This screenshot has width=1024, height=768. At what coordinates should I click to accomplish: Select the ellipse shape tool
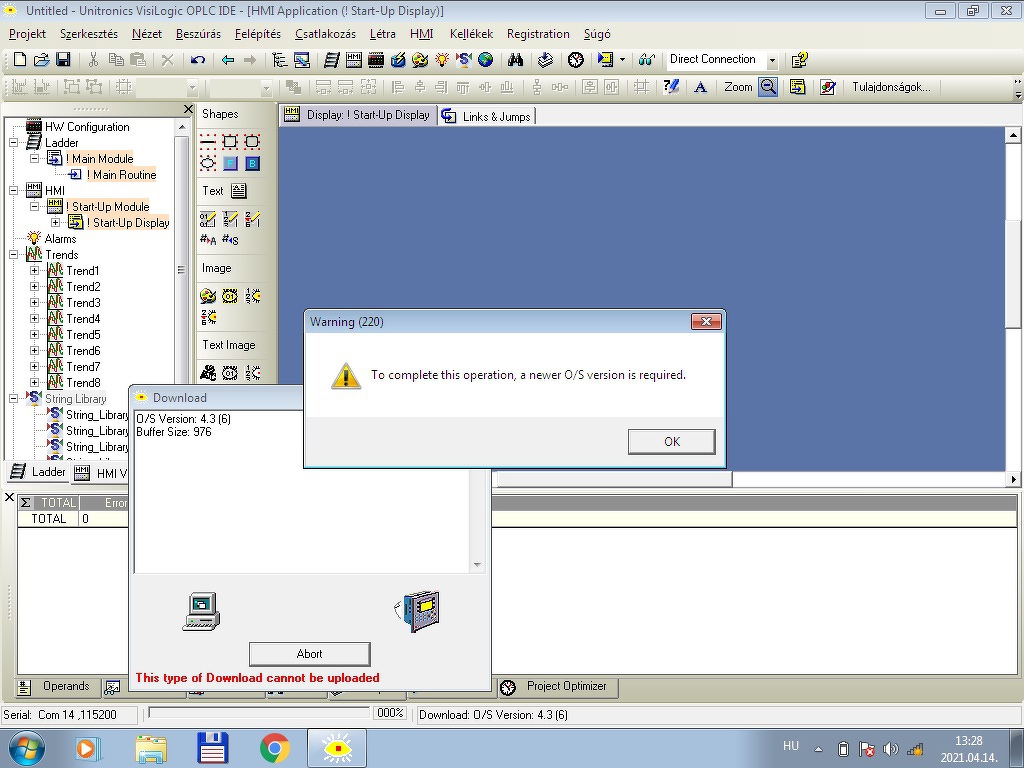[208, 163]
